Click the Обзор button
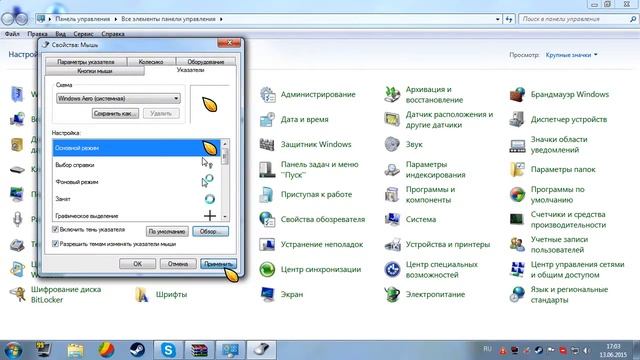Screen dimensions: 640x360 [x=211, y=231]
